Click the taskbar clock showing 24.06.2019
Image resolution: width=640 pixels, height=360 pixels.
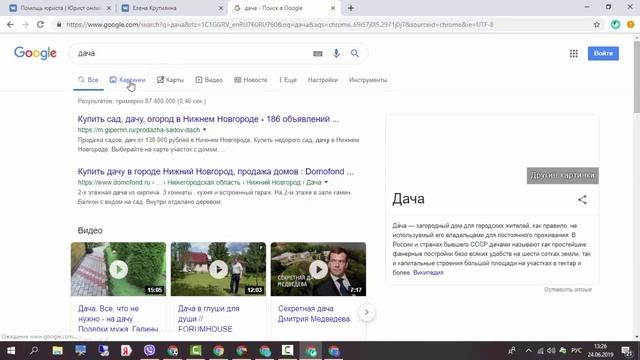[600, 351]
